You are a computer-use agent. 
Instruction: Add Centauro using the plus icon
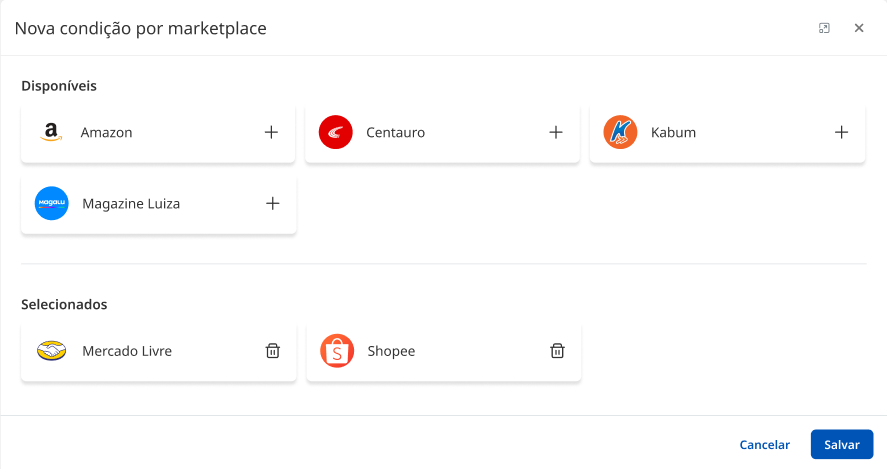[x=556, y=132]
